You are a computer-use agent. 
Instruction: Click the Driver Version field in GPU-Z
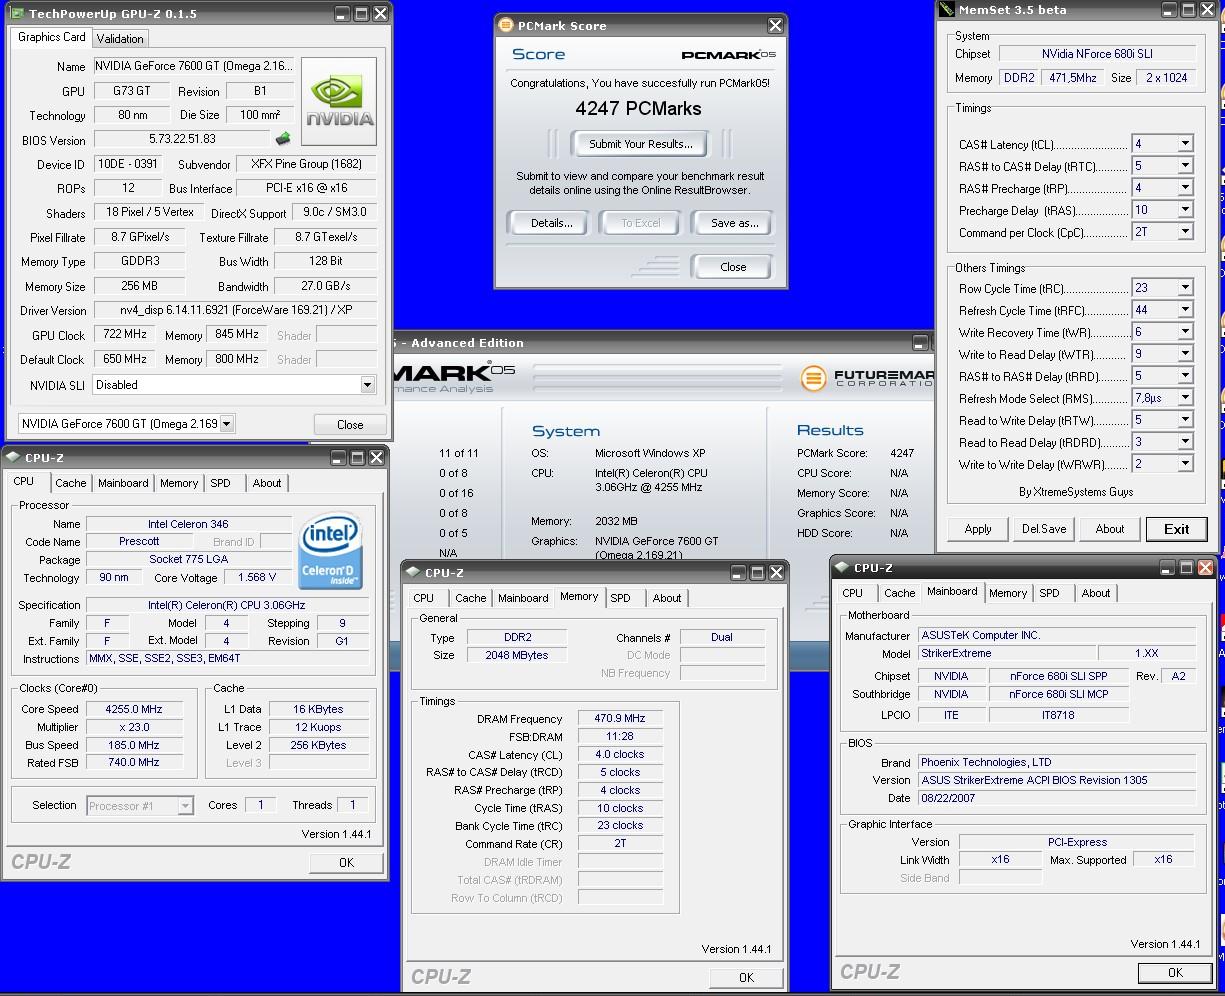(x=236, y=310)
